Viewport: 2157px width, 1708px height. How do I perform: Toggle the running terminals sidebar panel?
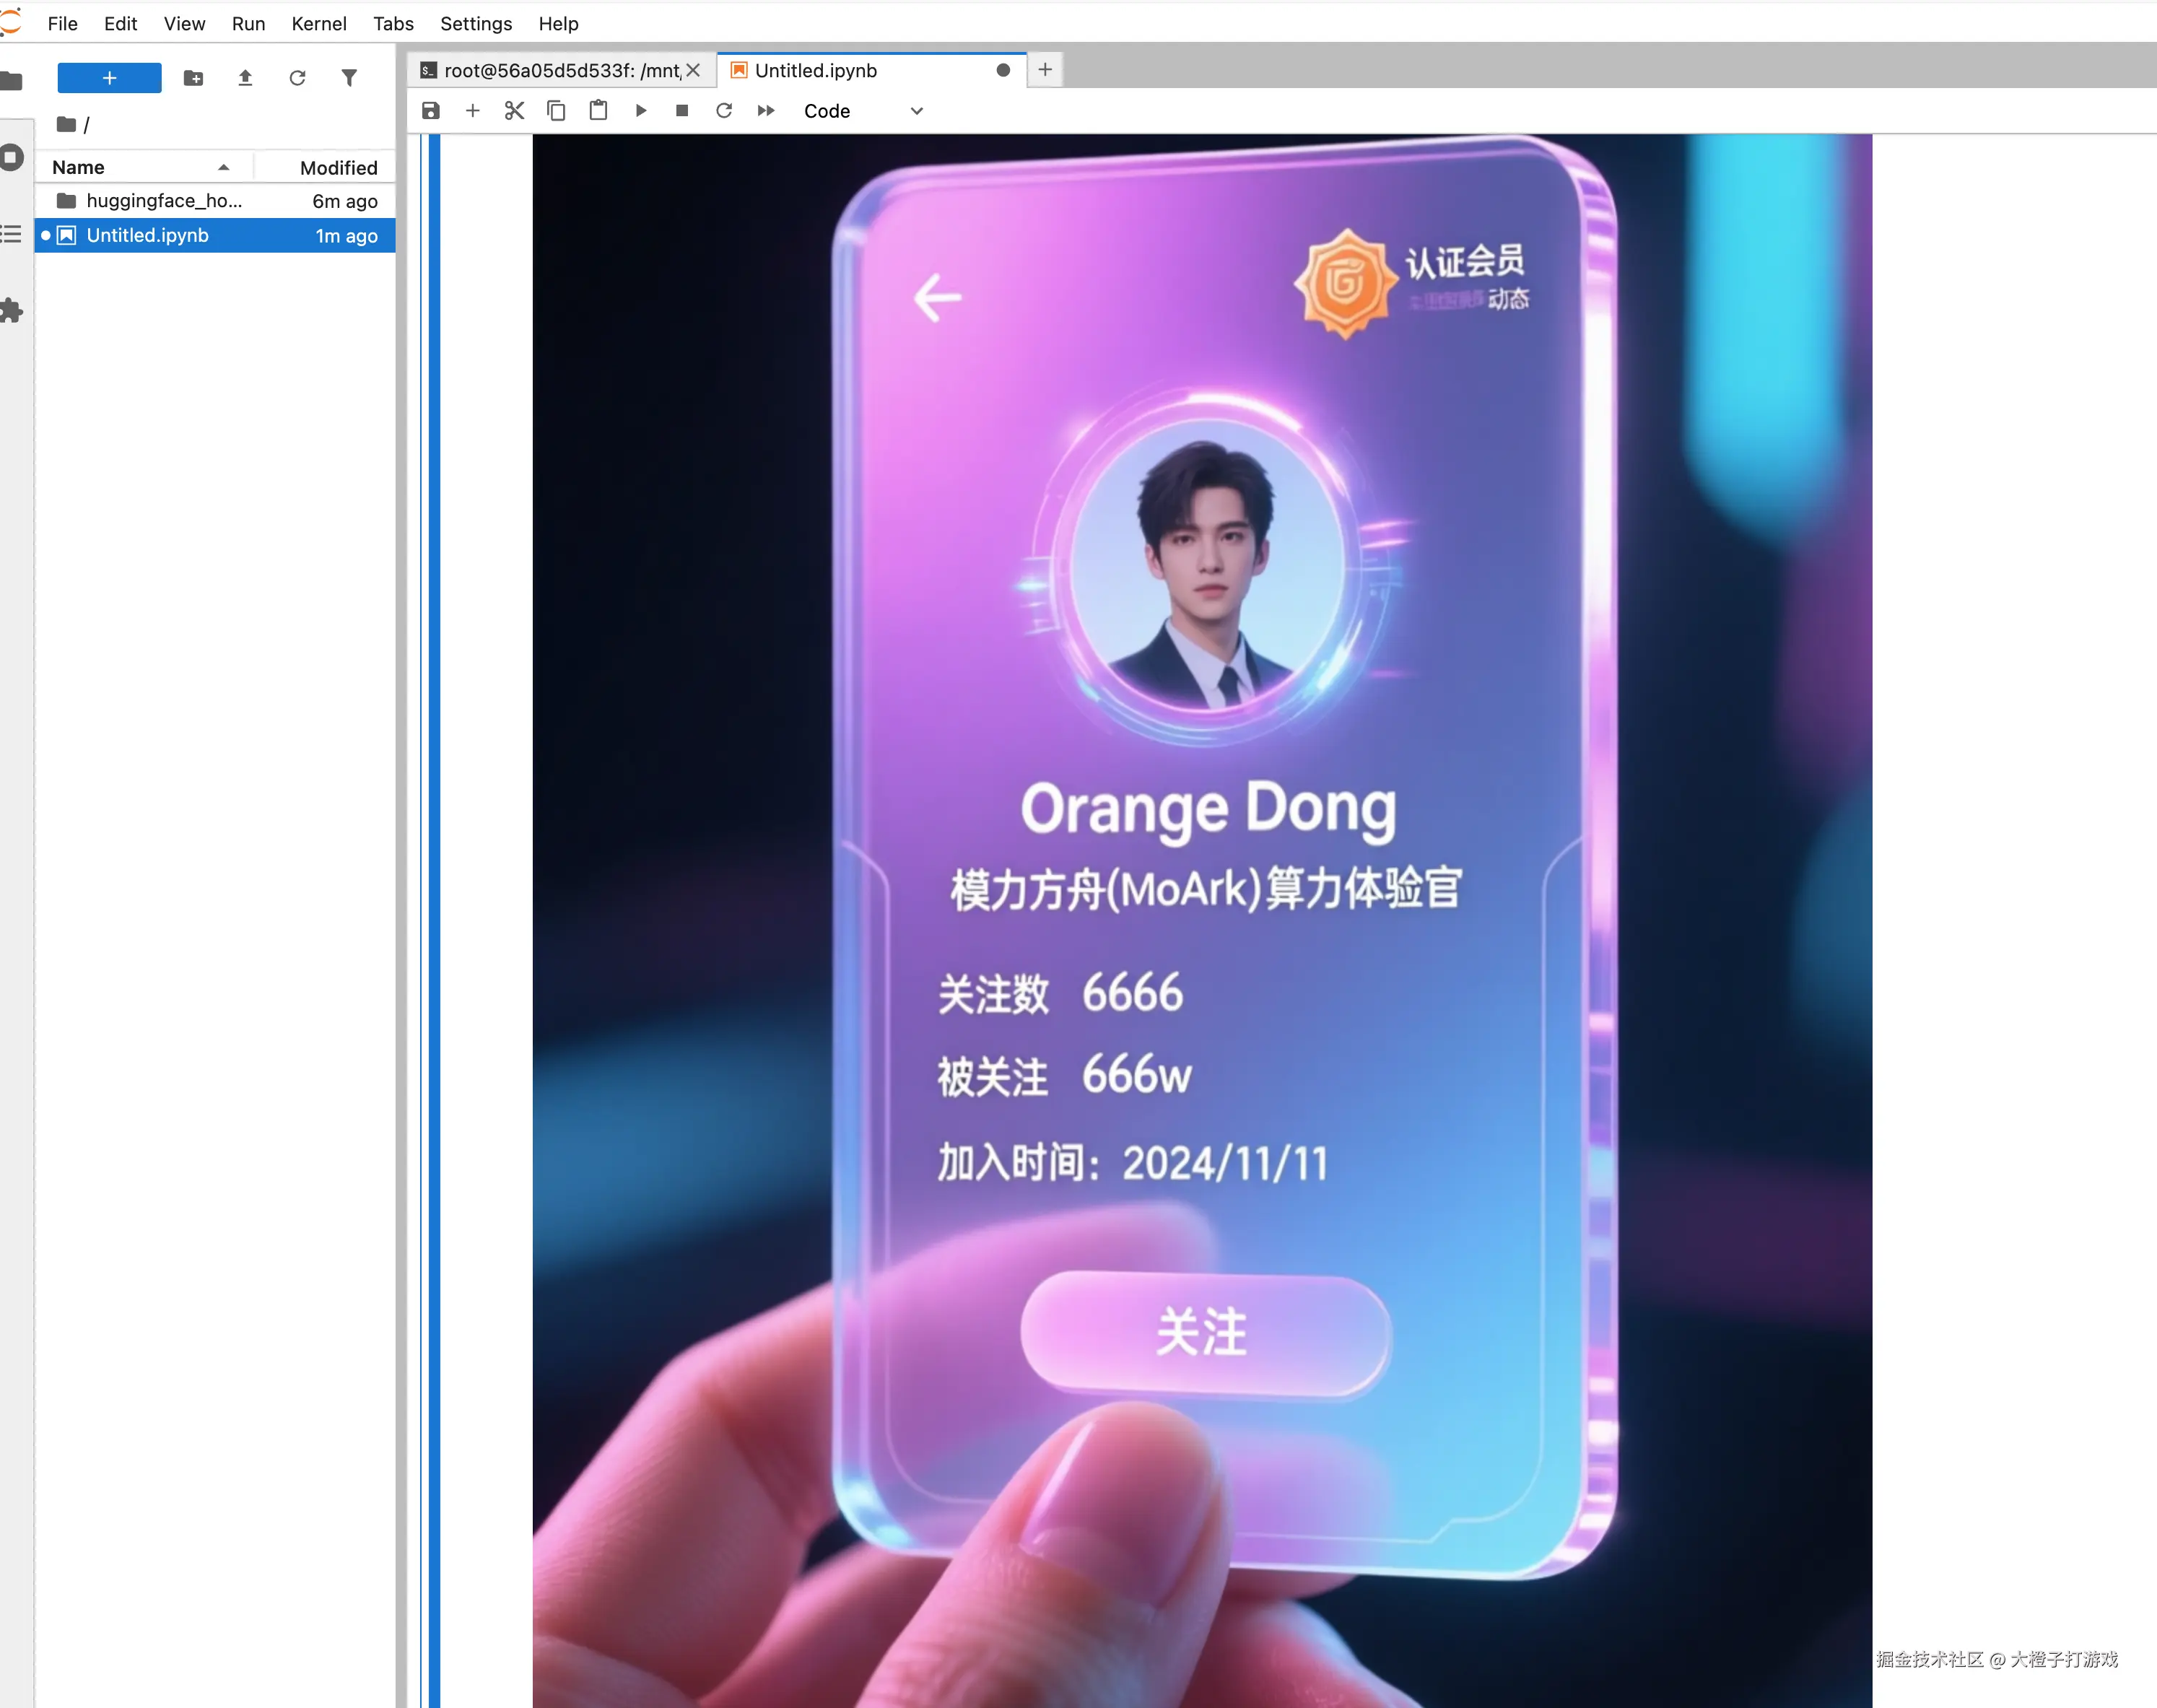coord(11,157)
